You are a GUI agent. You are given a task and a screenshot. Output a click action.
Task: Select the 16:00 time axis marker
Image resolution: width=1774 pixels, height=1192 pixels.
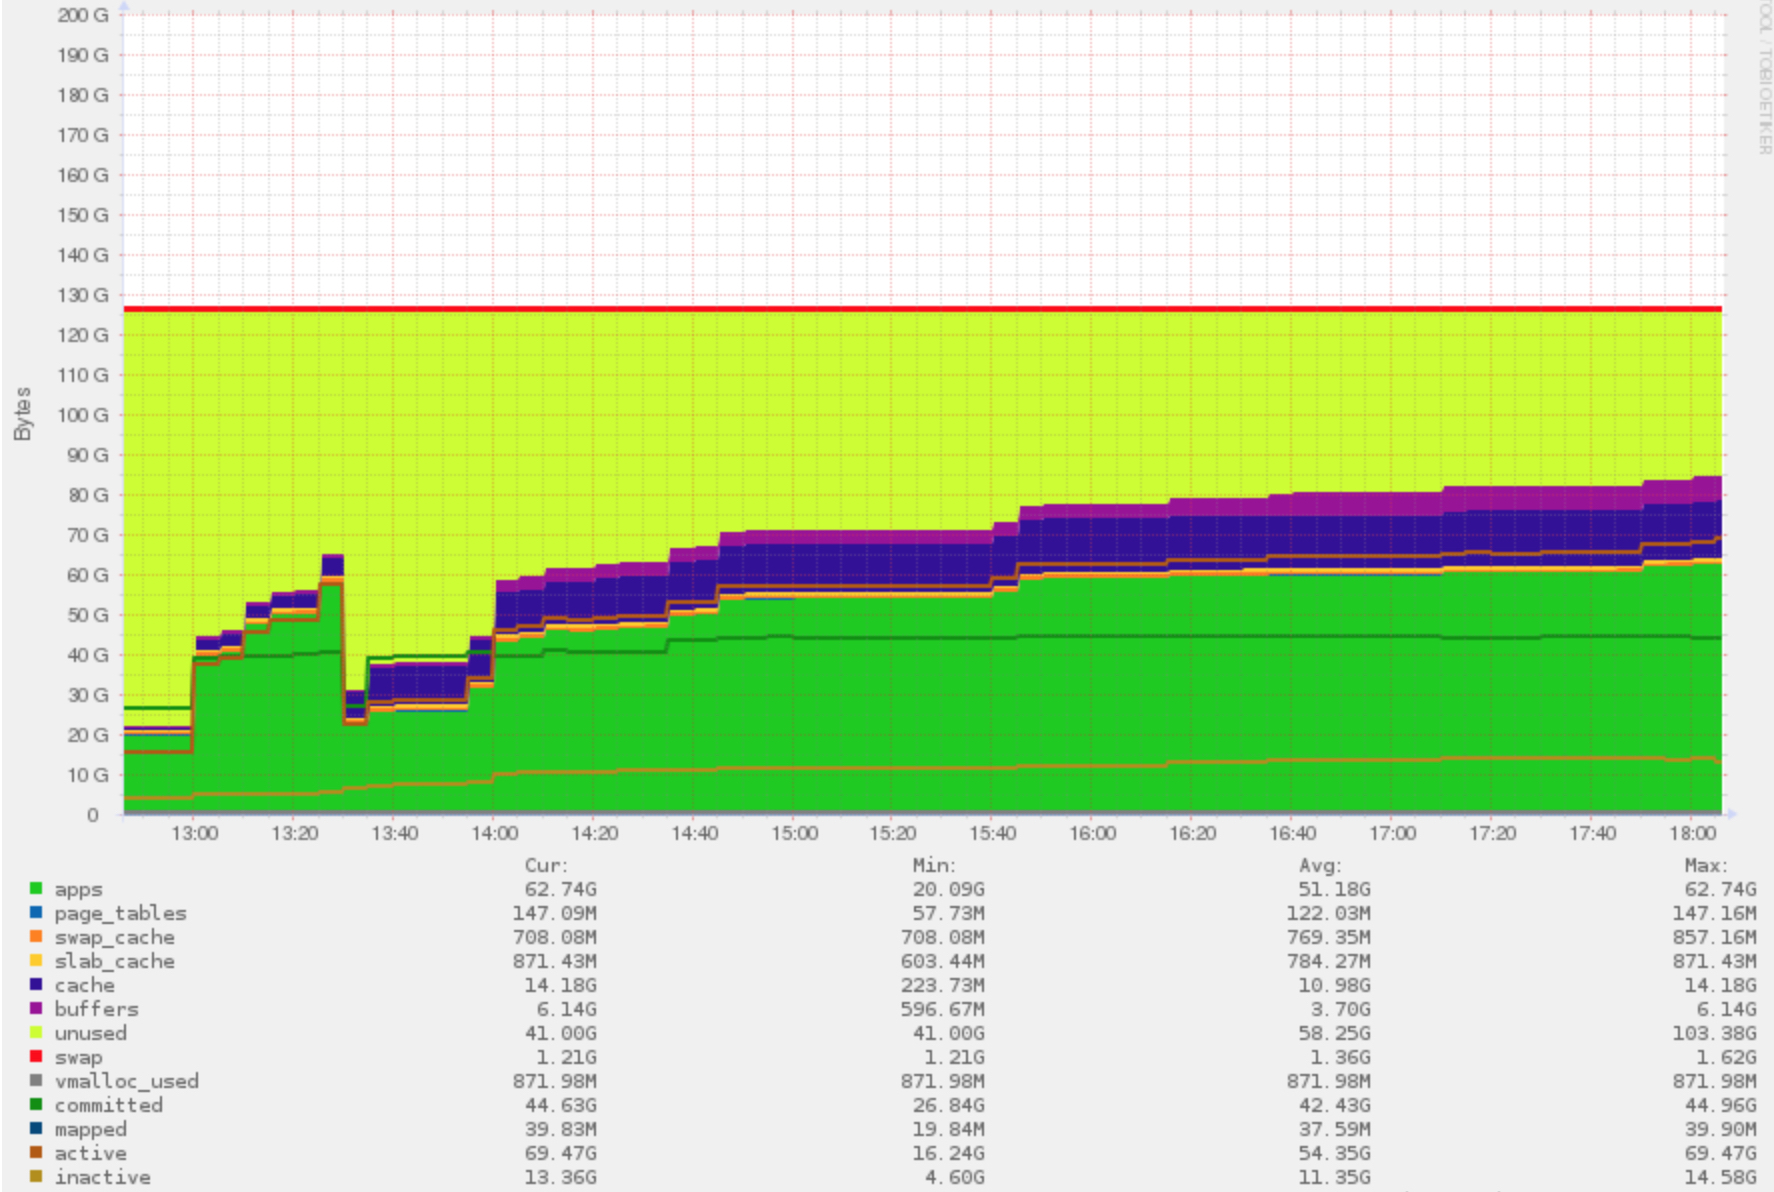pos(1092,833)
